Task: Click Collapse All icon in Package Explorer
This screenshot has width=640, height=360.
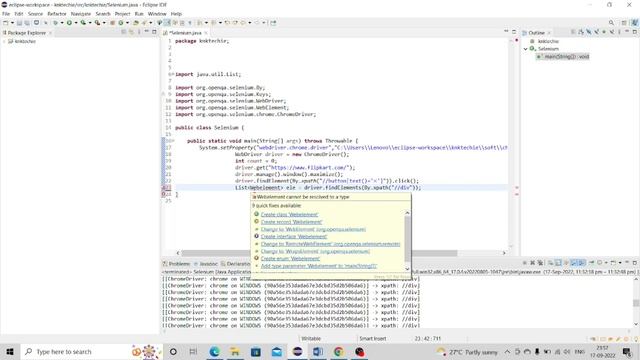Action: click(x=123, y=32)
